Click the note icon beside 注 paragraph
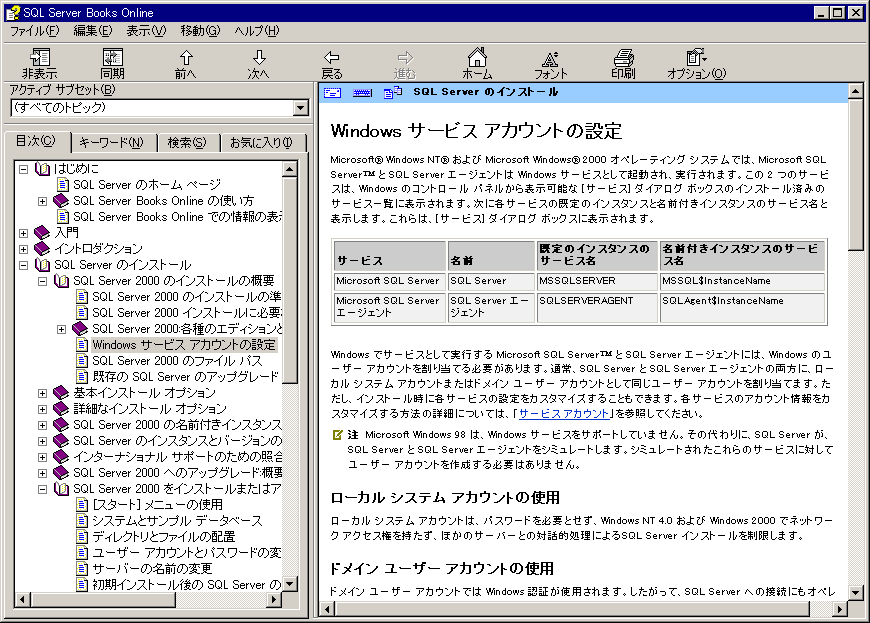 [x=337, y=435]
